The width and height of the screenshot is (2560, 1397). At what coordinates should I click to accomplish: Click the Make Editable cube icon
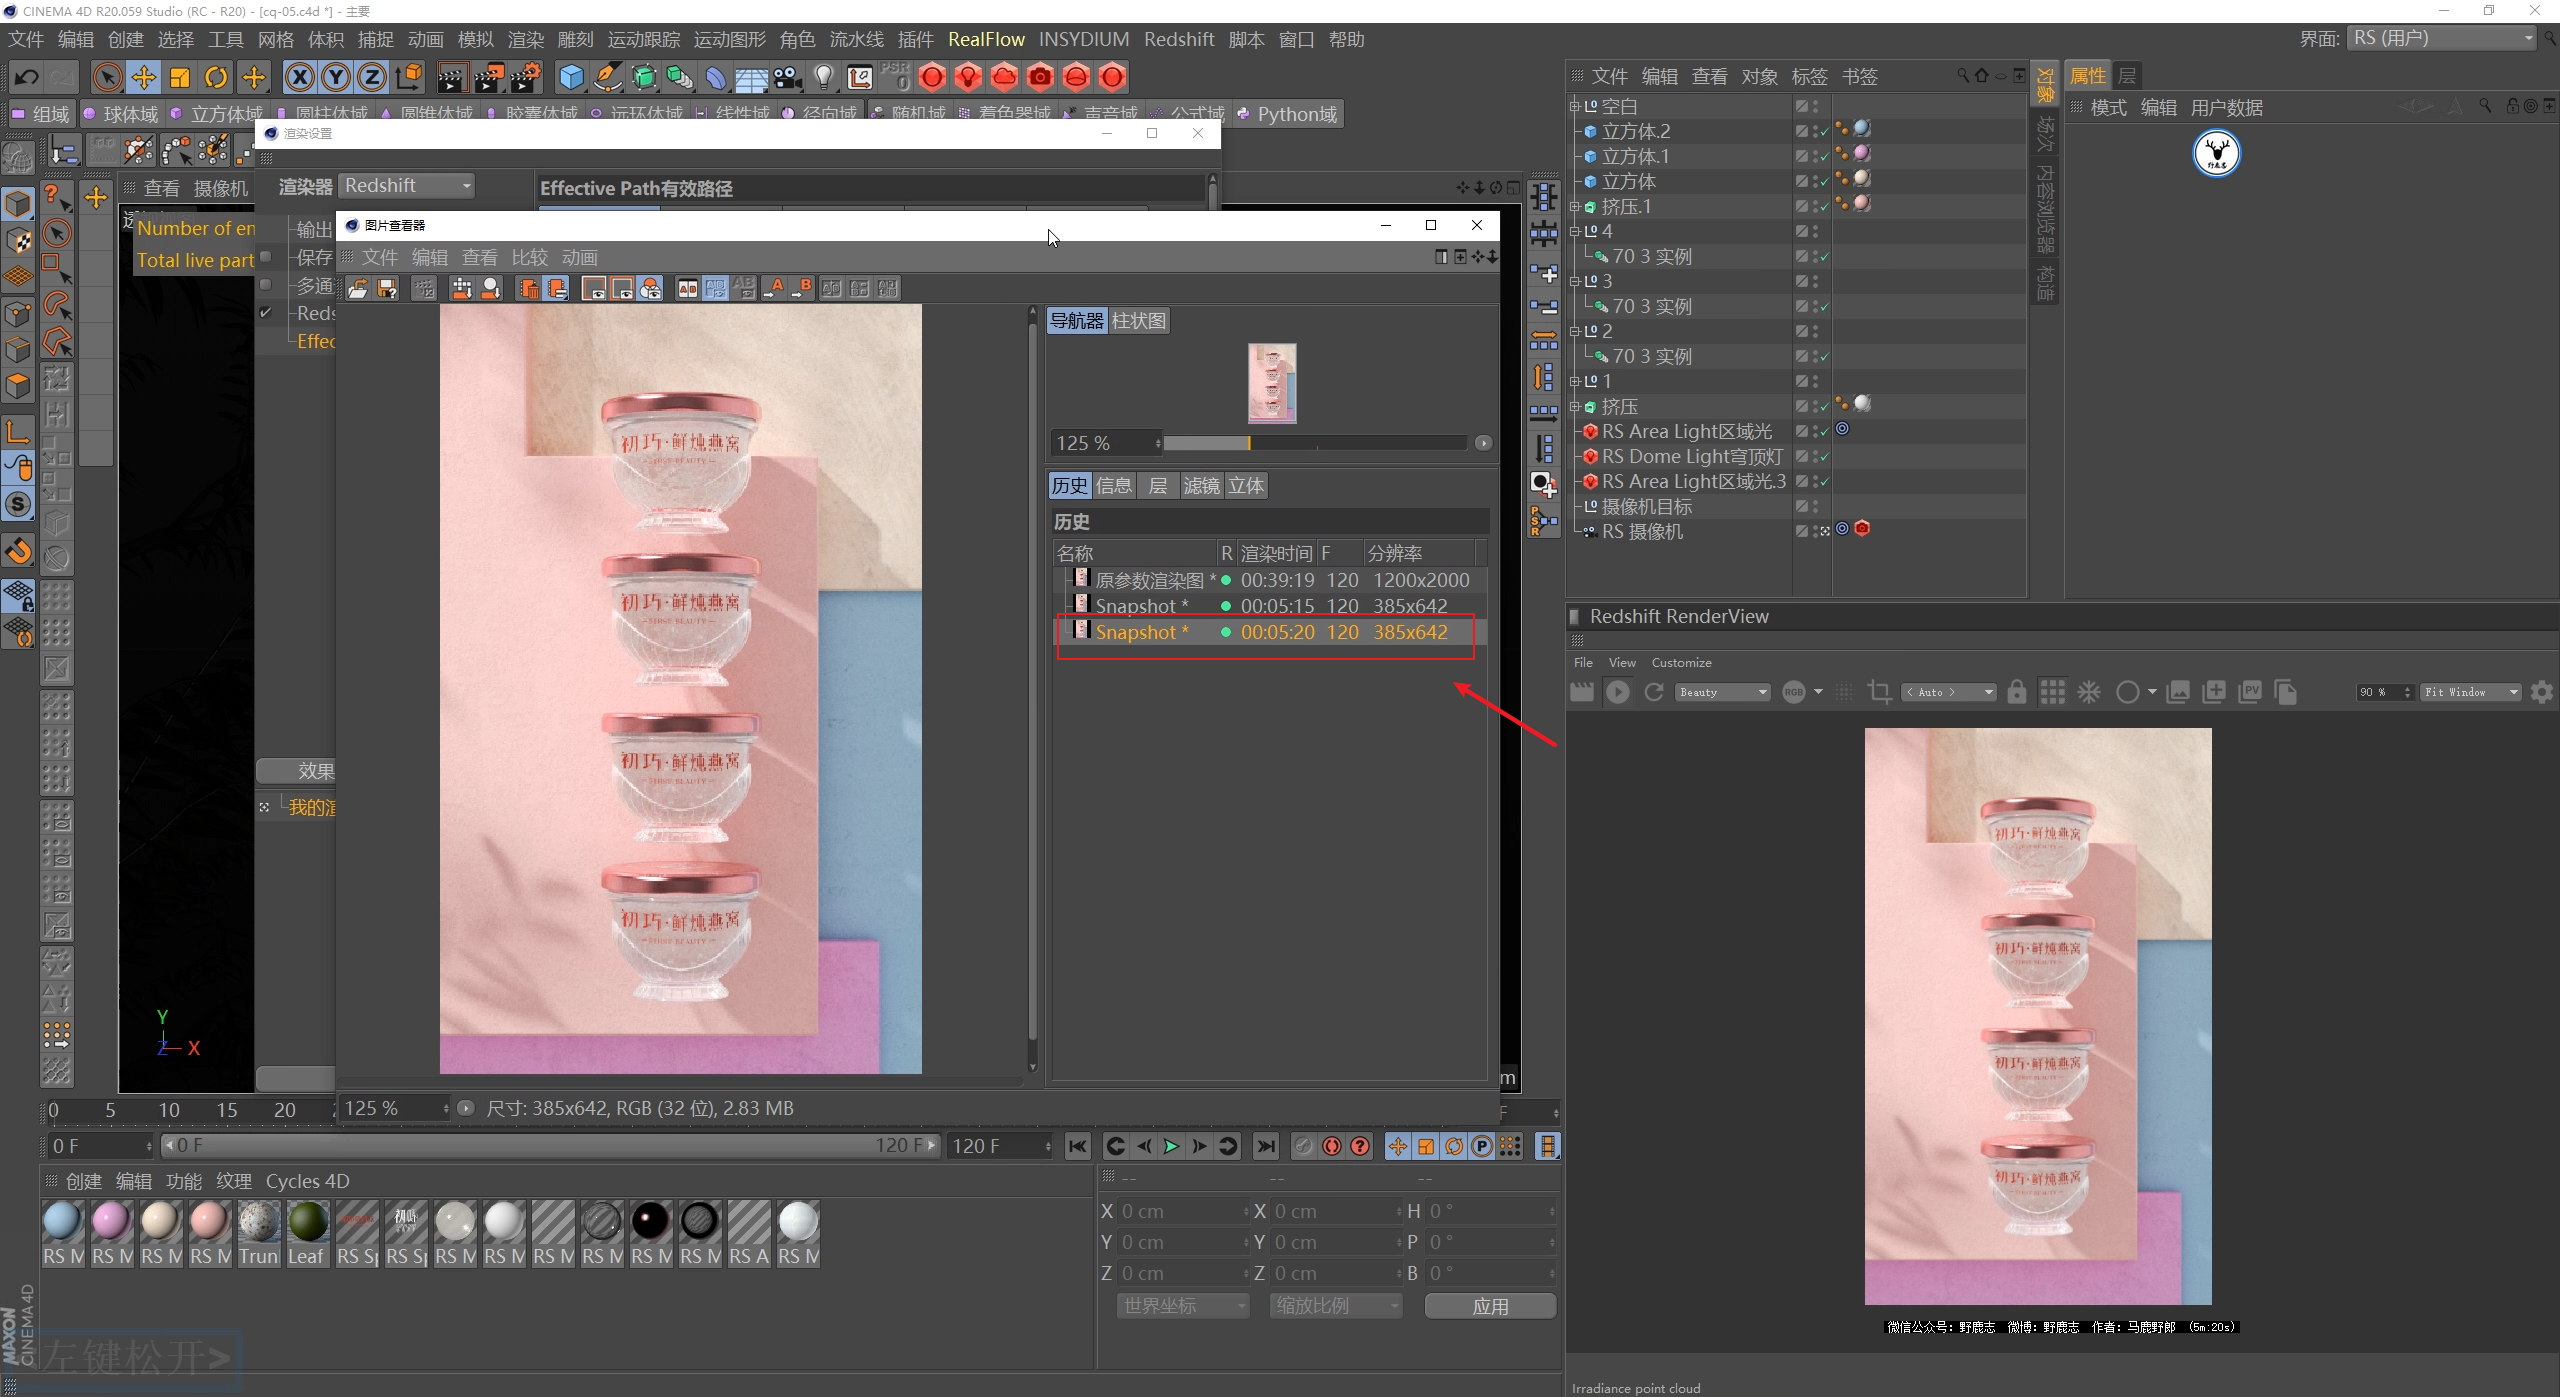[x=18, y=204]
